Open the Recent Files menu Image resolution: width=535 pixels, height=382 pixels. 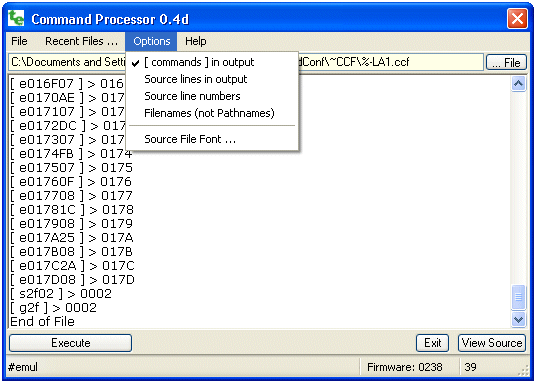[81, 41]
